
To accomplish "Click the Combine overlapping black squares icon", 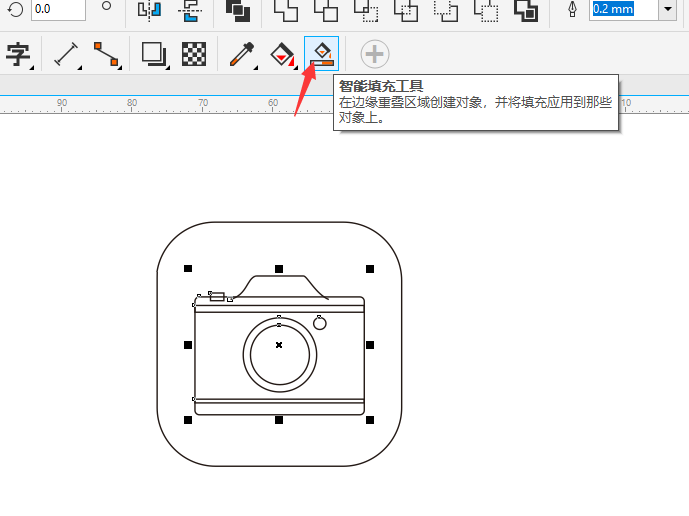I will (238, 10).
